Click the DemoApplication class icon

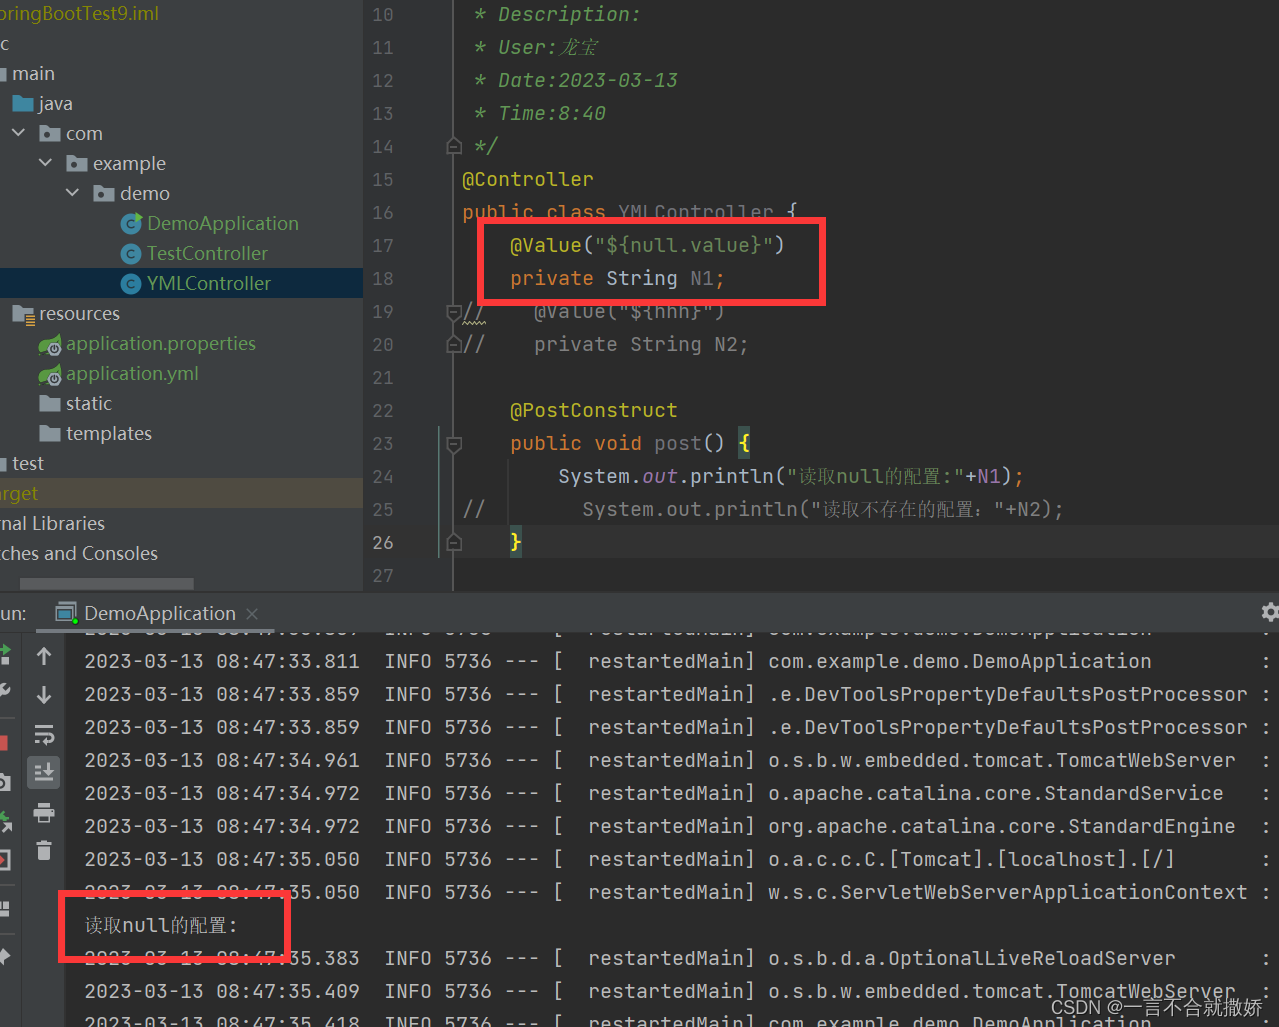point(131,224)
